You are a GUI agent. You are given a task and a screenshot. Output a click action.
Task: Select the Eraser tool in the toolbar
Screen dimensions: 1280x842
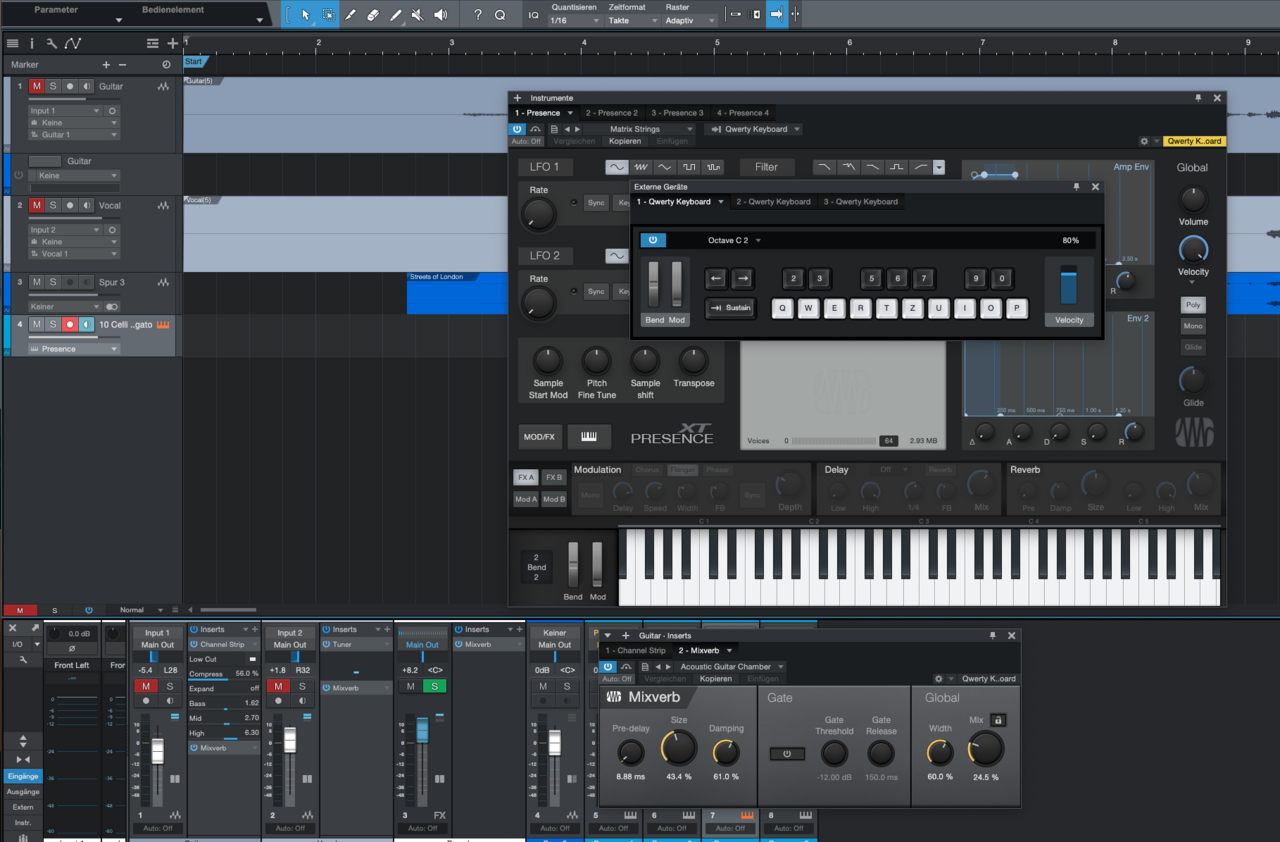(372, 15)
